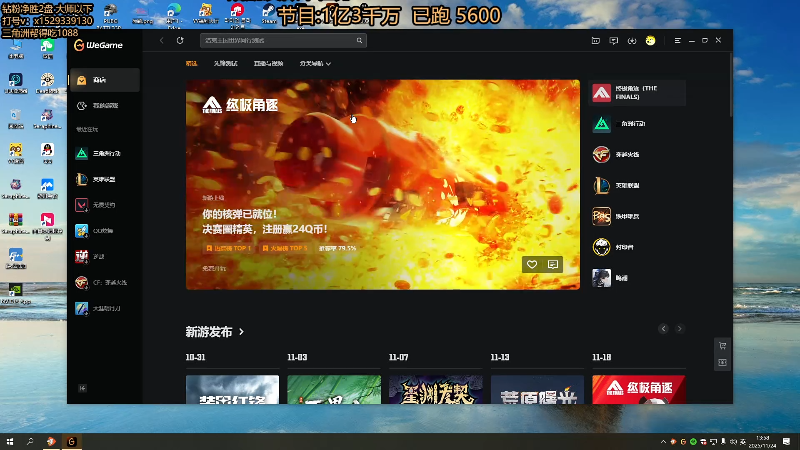Screen dimensions: 800x450
Task: Open the 11-13 new game thumbnail
Action: (537, 390)
